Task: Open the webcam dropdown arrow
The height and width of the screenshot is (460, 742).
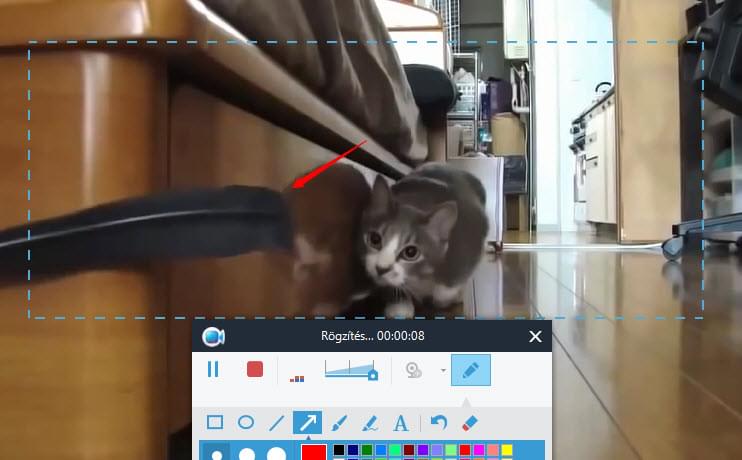Action: [443, 371]
